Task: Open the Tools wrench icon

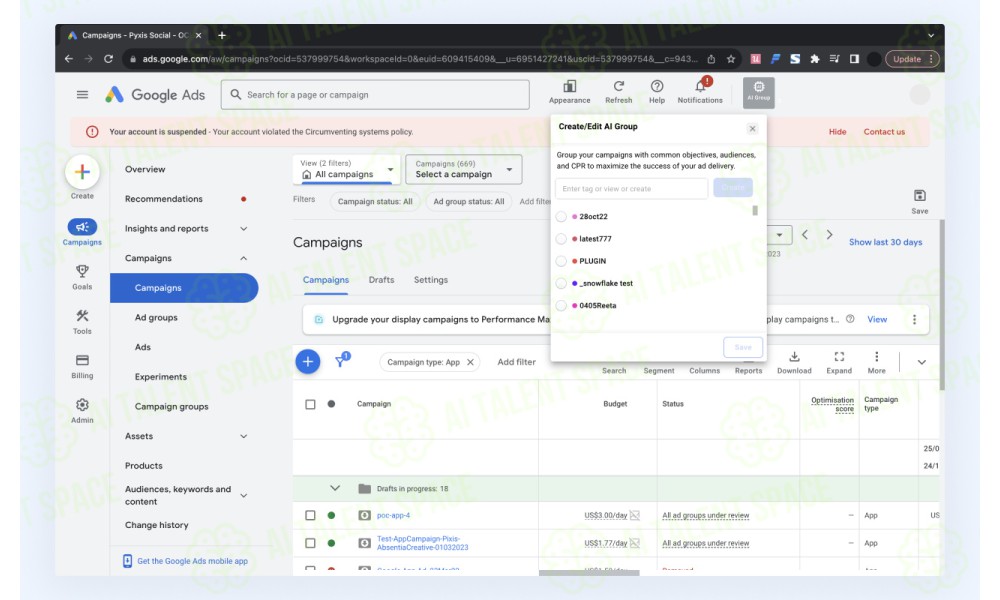Action: point(82,316)
